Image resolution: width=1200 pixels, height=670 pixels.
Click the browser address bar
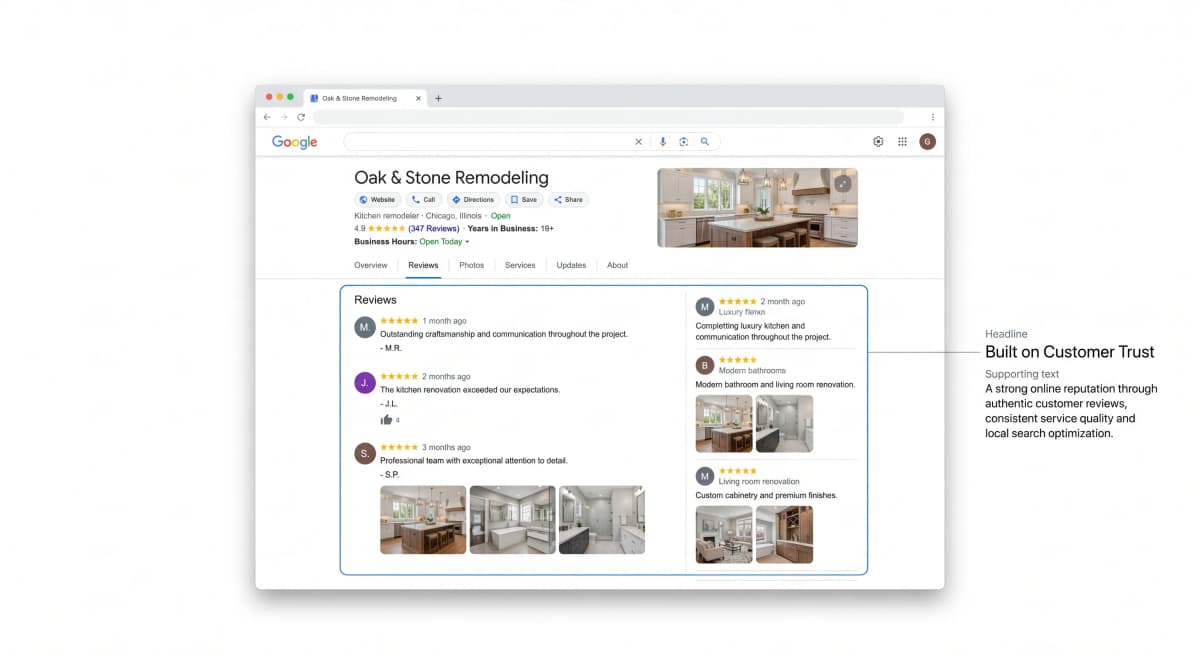tap(608, 117)
